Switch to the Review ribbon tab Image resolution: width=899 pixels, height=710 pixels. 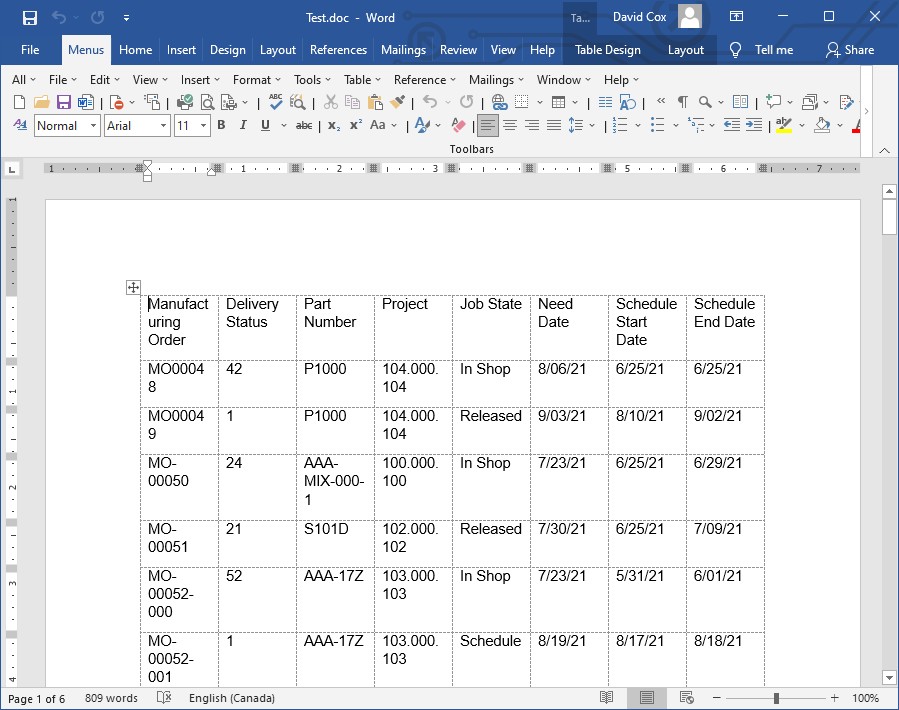tap(458, 50)
